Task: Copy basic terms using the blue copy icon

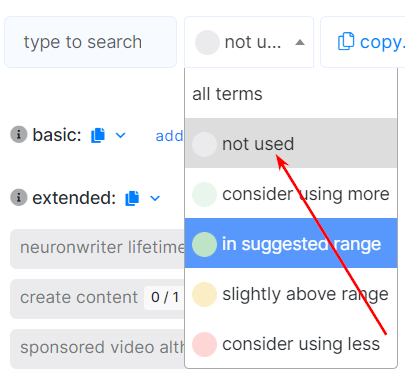Action: (98, 135)
